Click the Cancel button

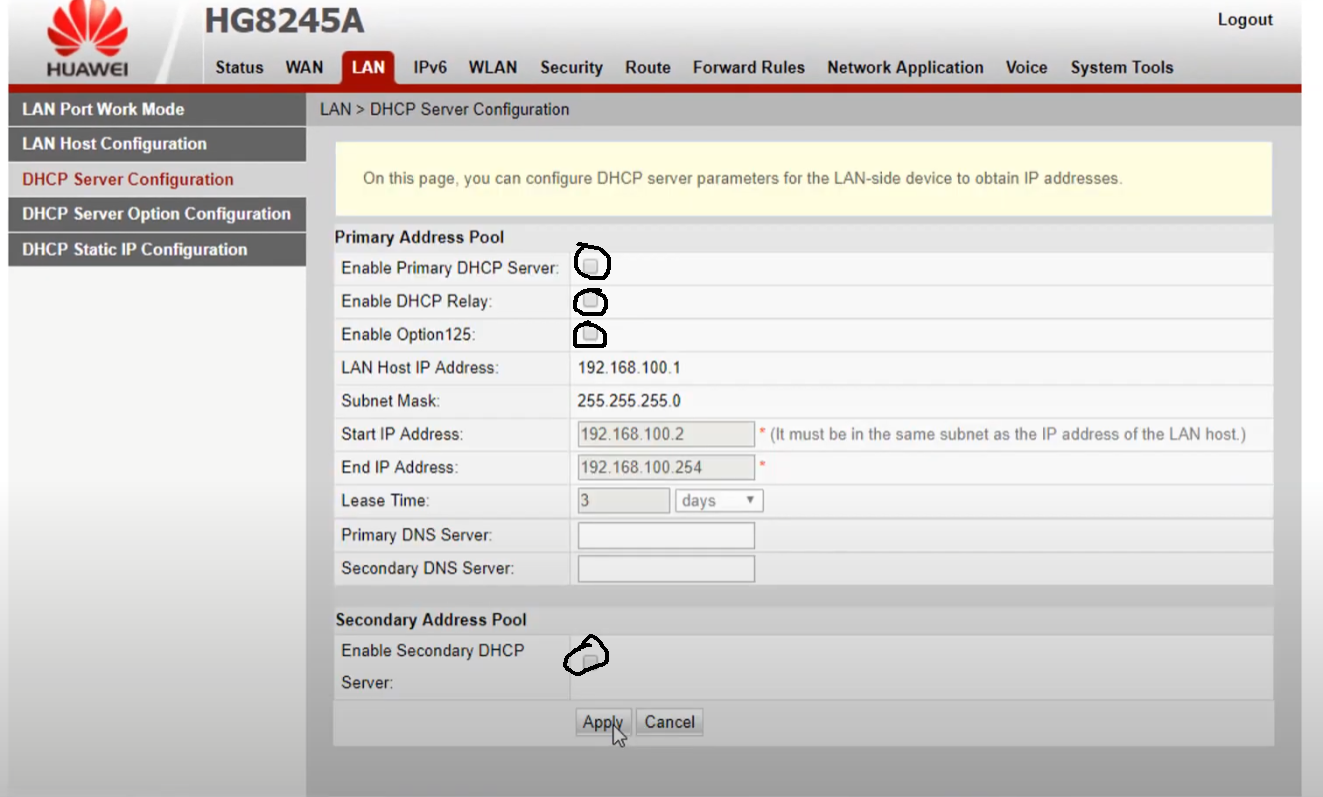(669, 722)
